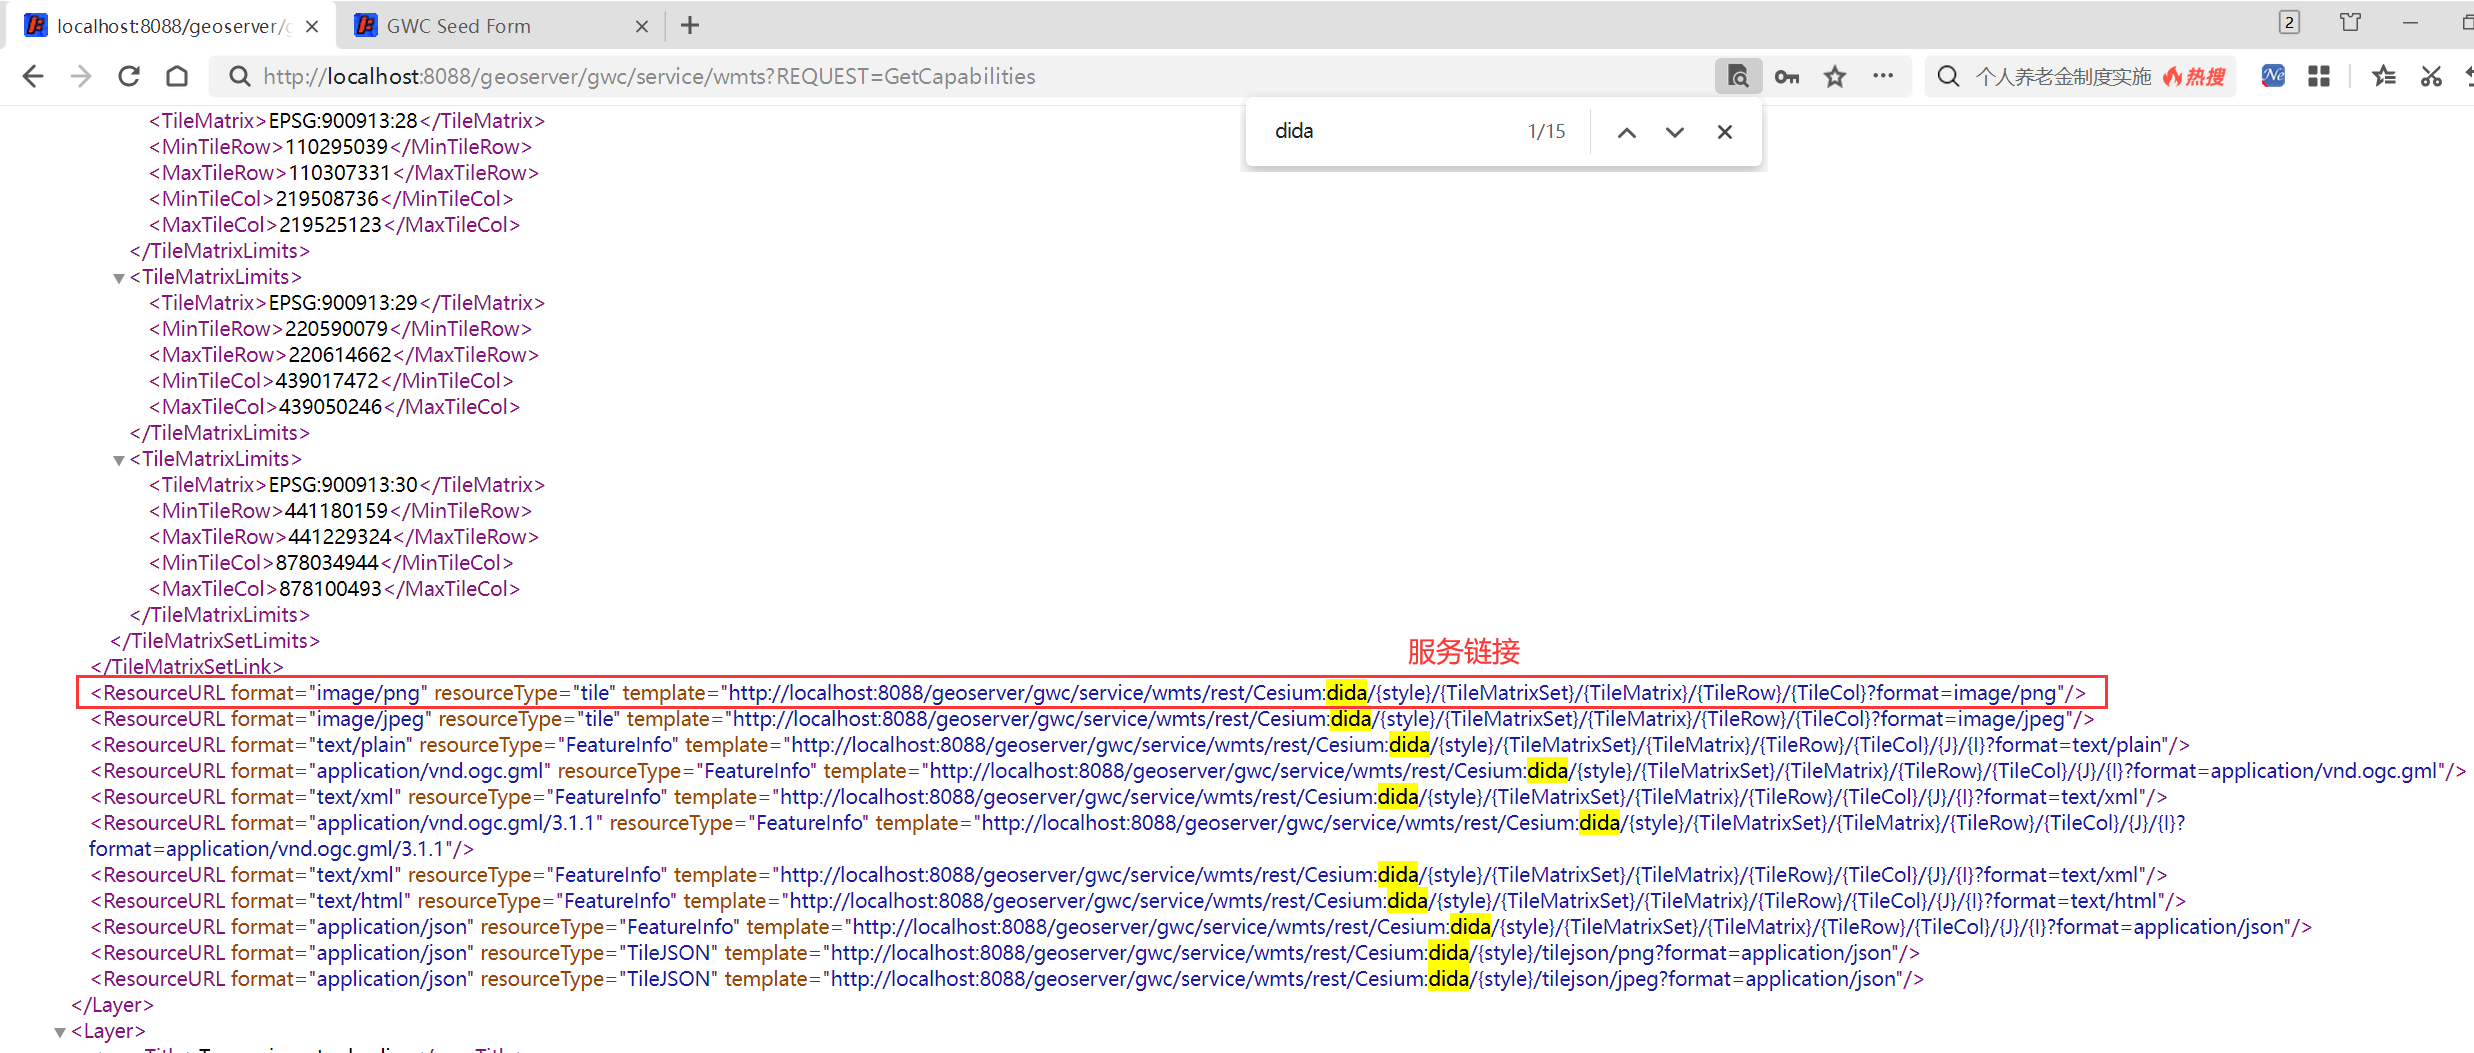This screenshot has width=2474, height=1053.
Task: Click the find-in-page input containing dida
Action: point(1390,131)
